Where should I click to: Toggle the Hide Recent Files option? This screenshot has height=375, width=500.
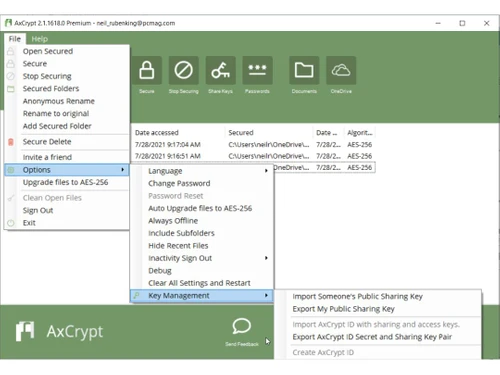tap(202, 246)
